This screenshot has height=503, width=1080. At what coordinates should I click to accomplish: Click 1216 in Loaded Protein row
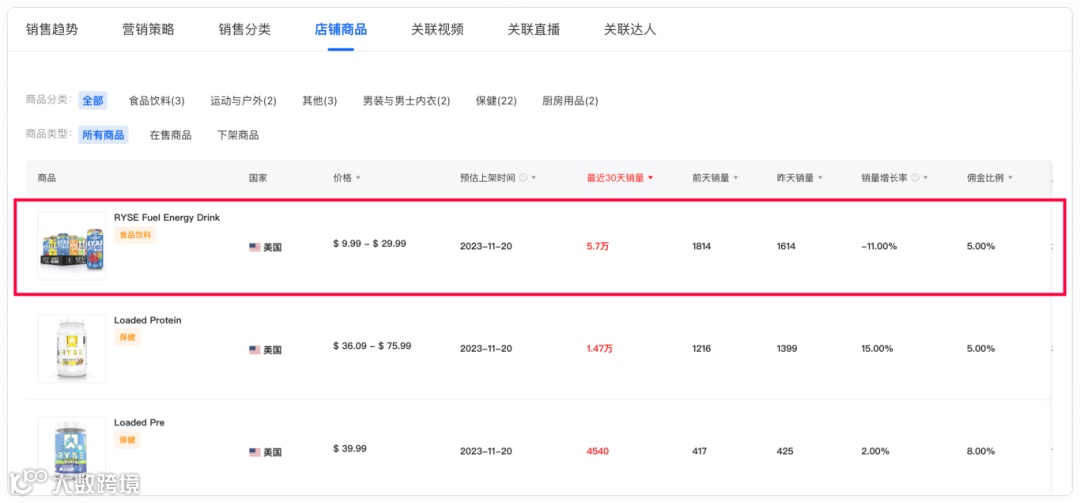pyautogui.click(x=702, y=349)
